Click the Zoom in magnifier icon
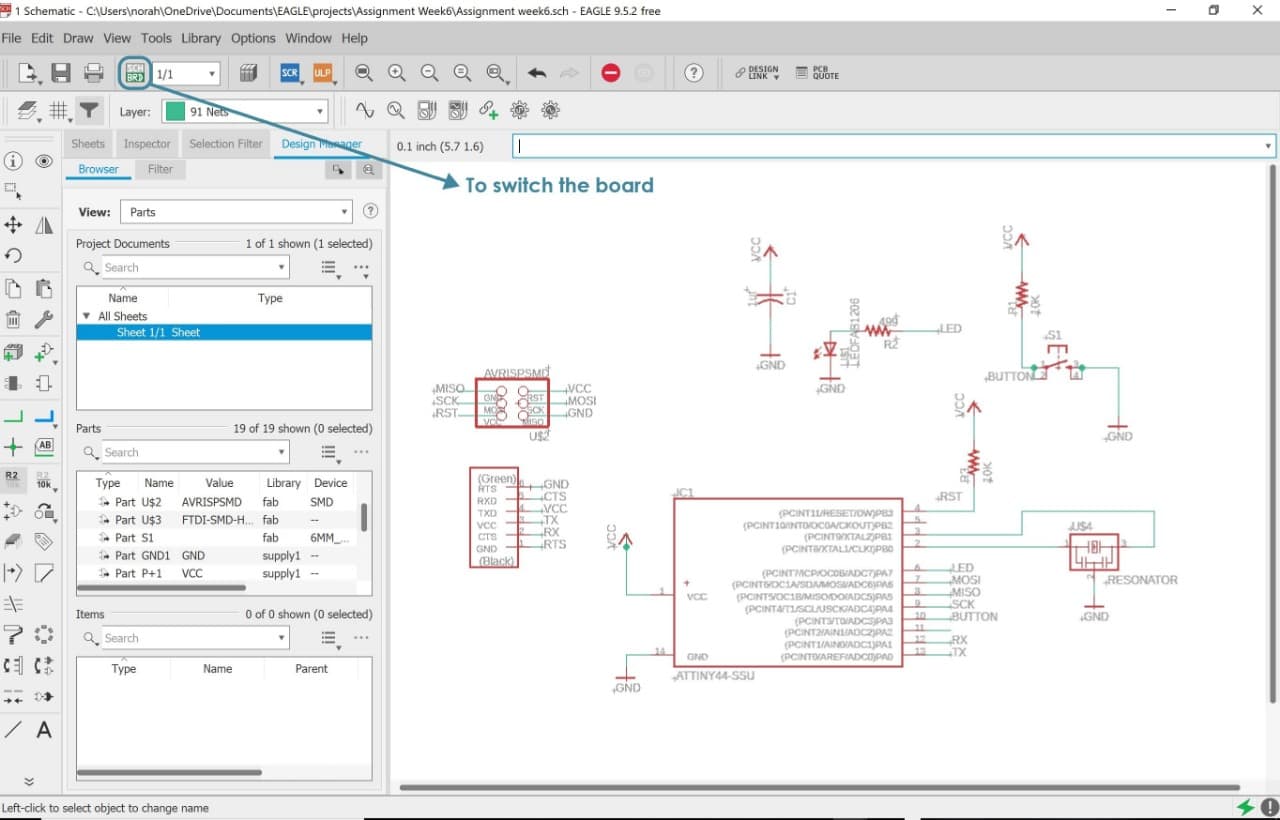The width and height of the screenshot is (1280, 820). coord(397,73)
